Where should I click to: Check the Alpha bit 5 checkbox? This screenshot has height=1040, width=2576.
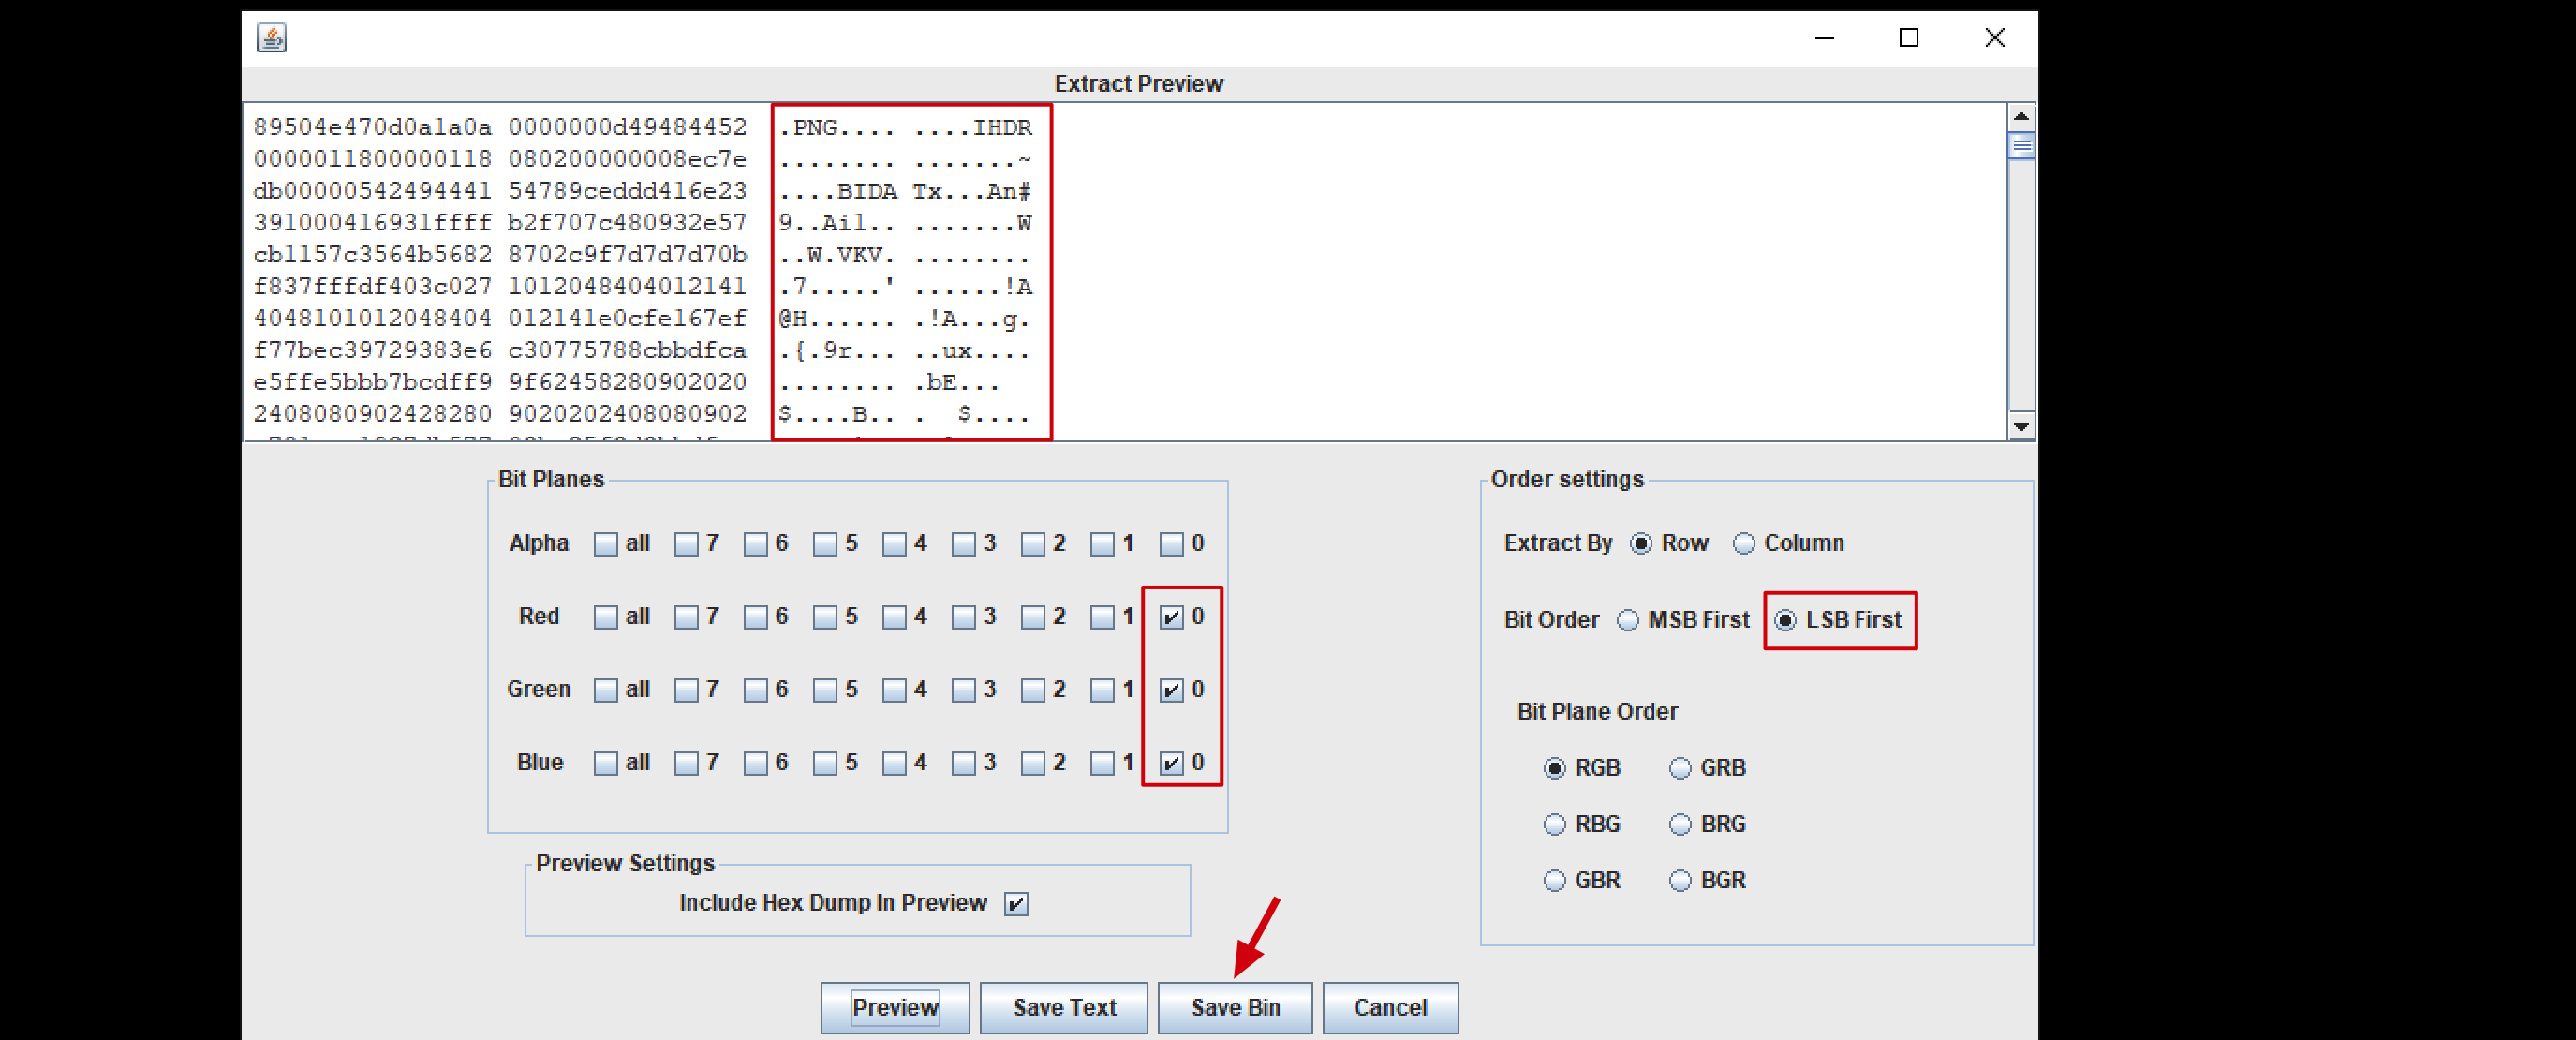824,544
